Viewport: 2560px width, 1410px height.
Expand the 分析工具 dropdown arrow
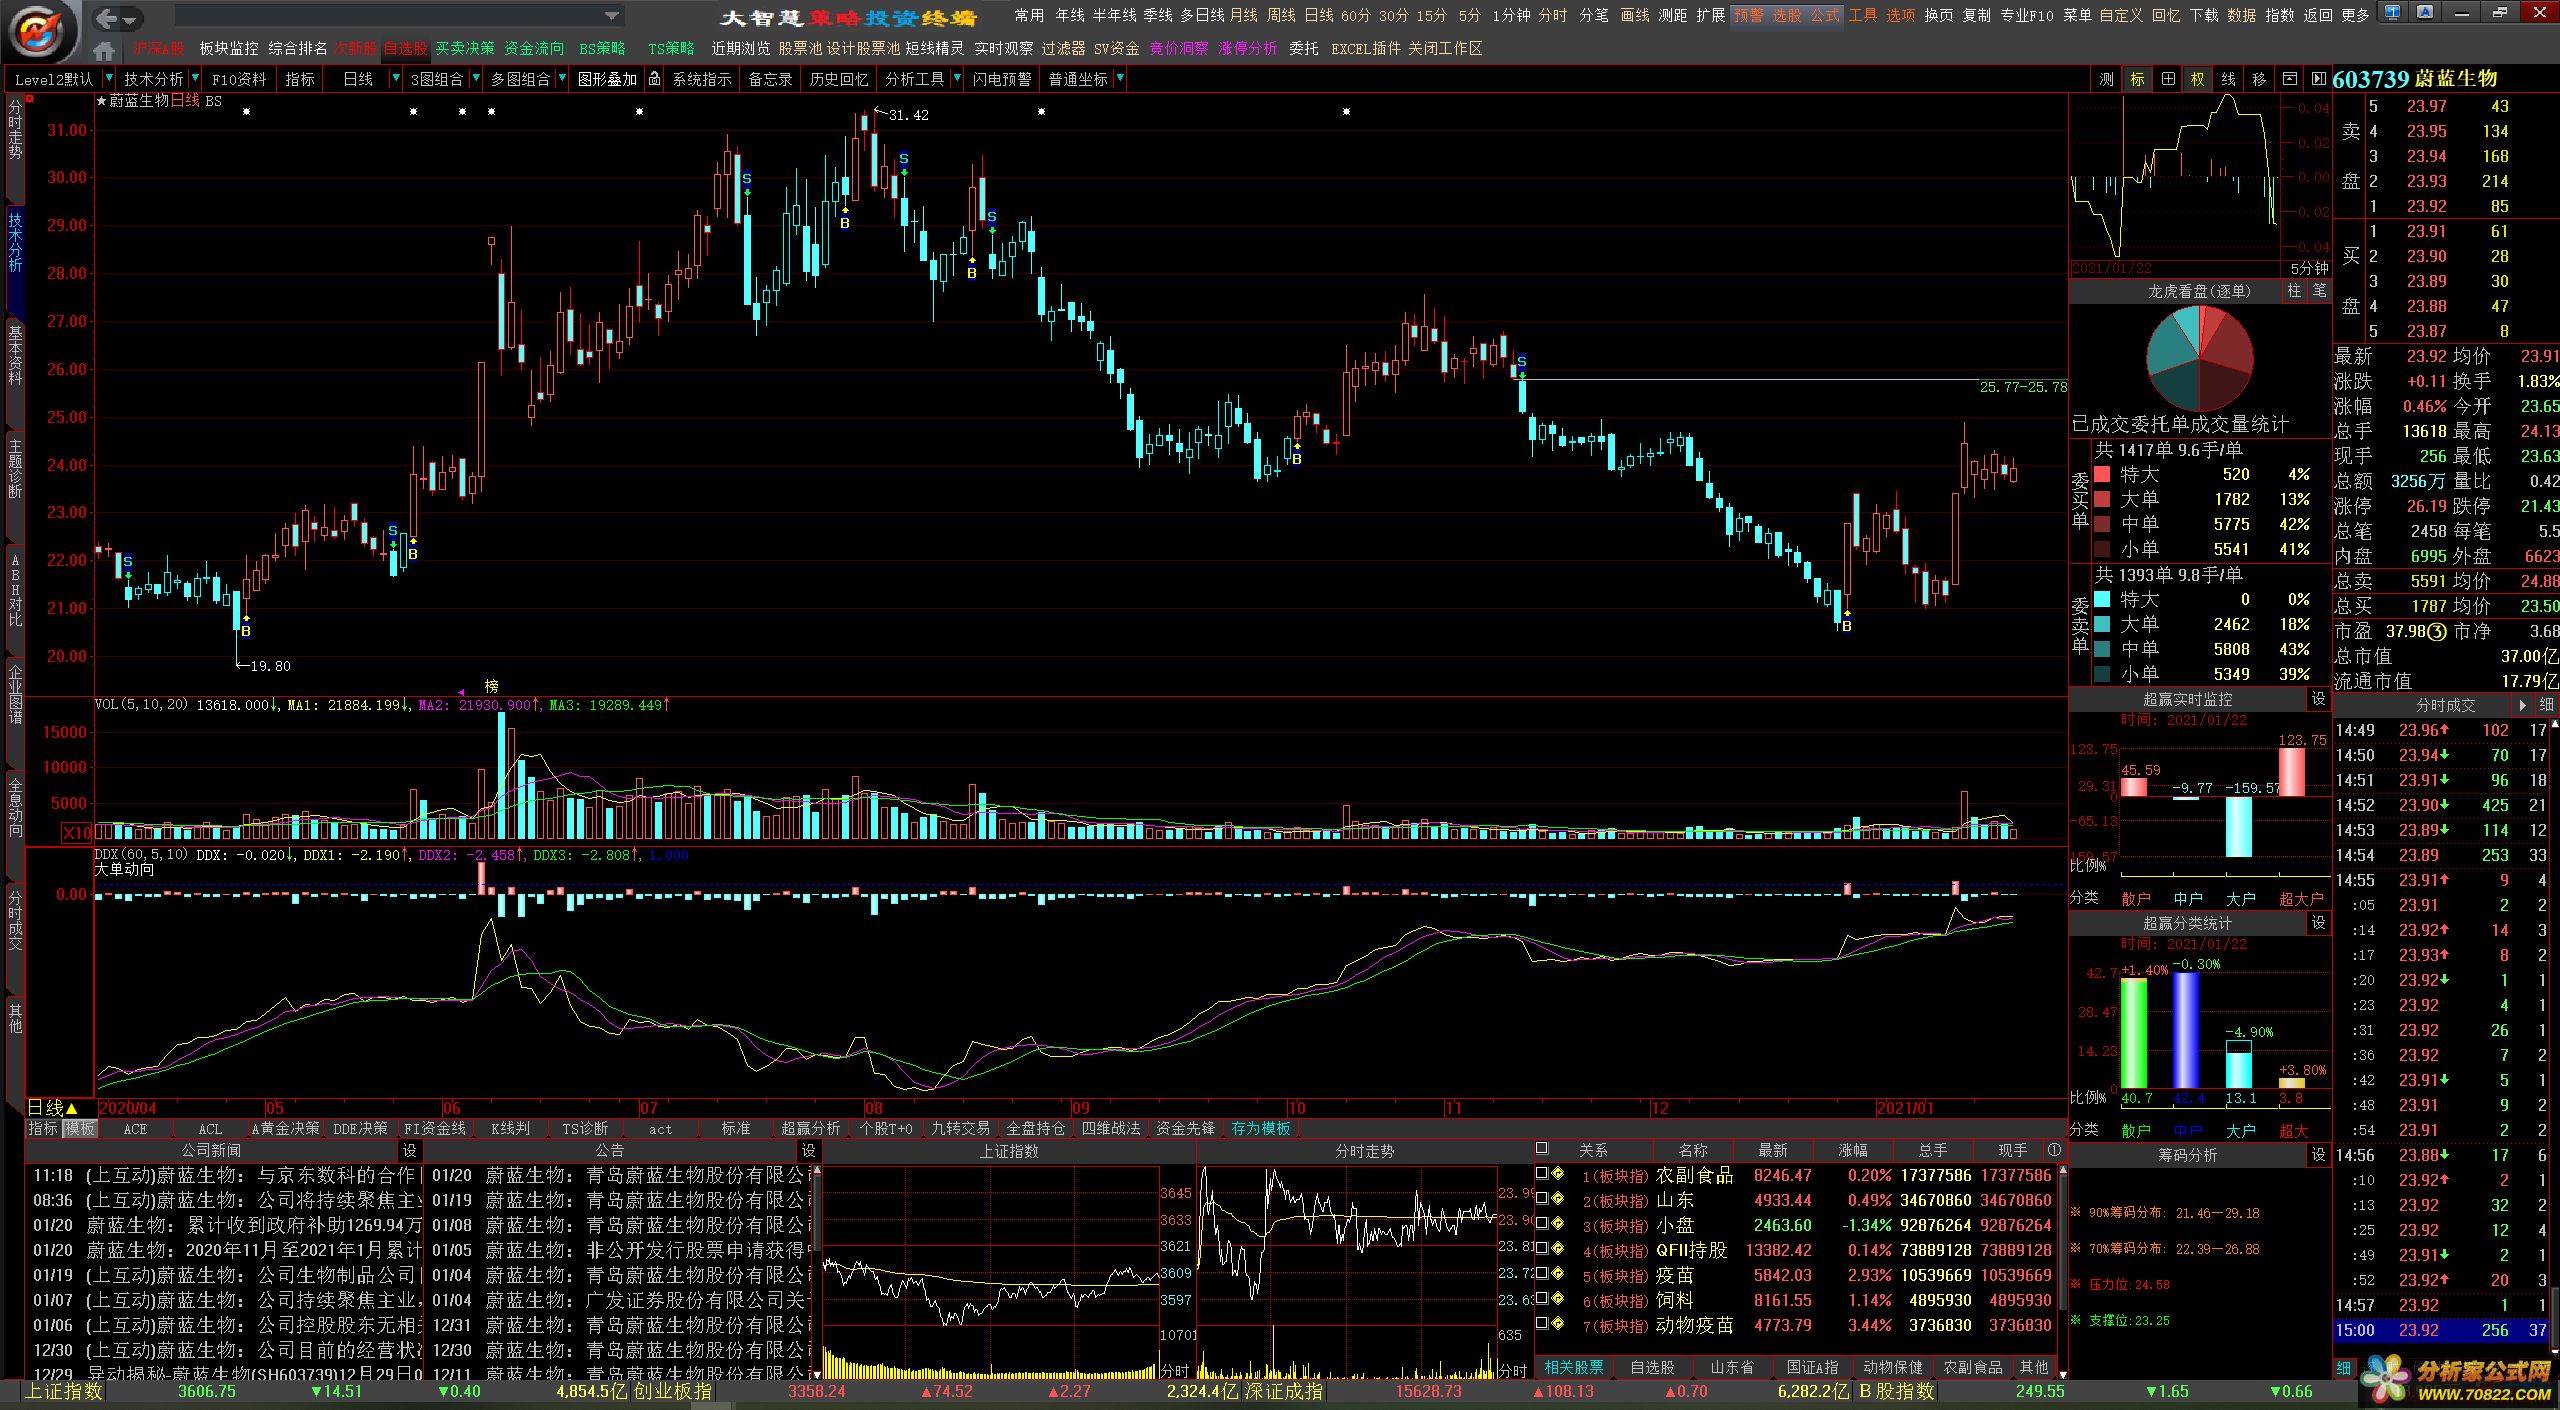[x=957, y=78]
